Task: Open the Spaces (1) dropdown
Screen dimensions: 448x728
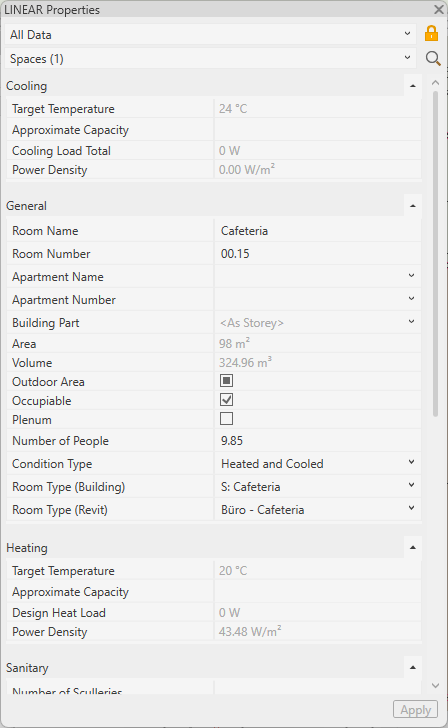Action: click(x=210, y=58)
